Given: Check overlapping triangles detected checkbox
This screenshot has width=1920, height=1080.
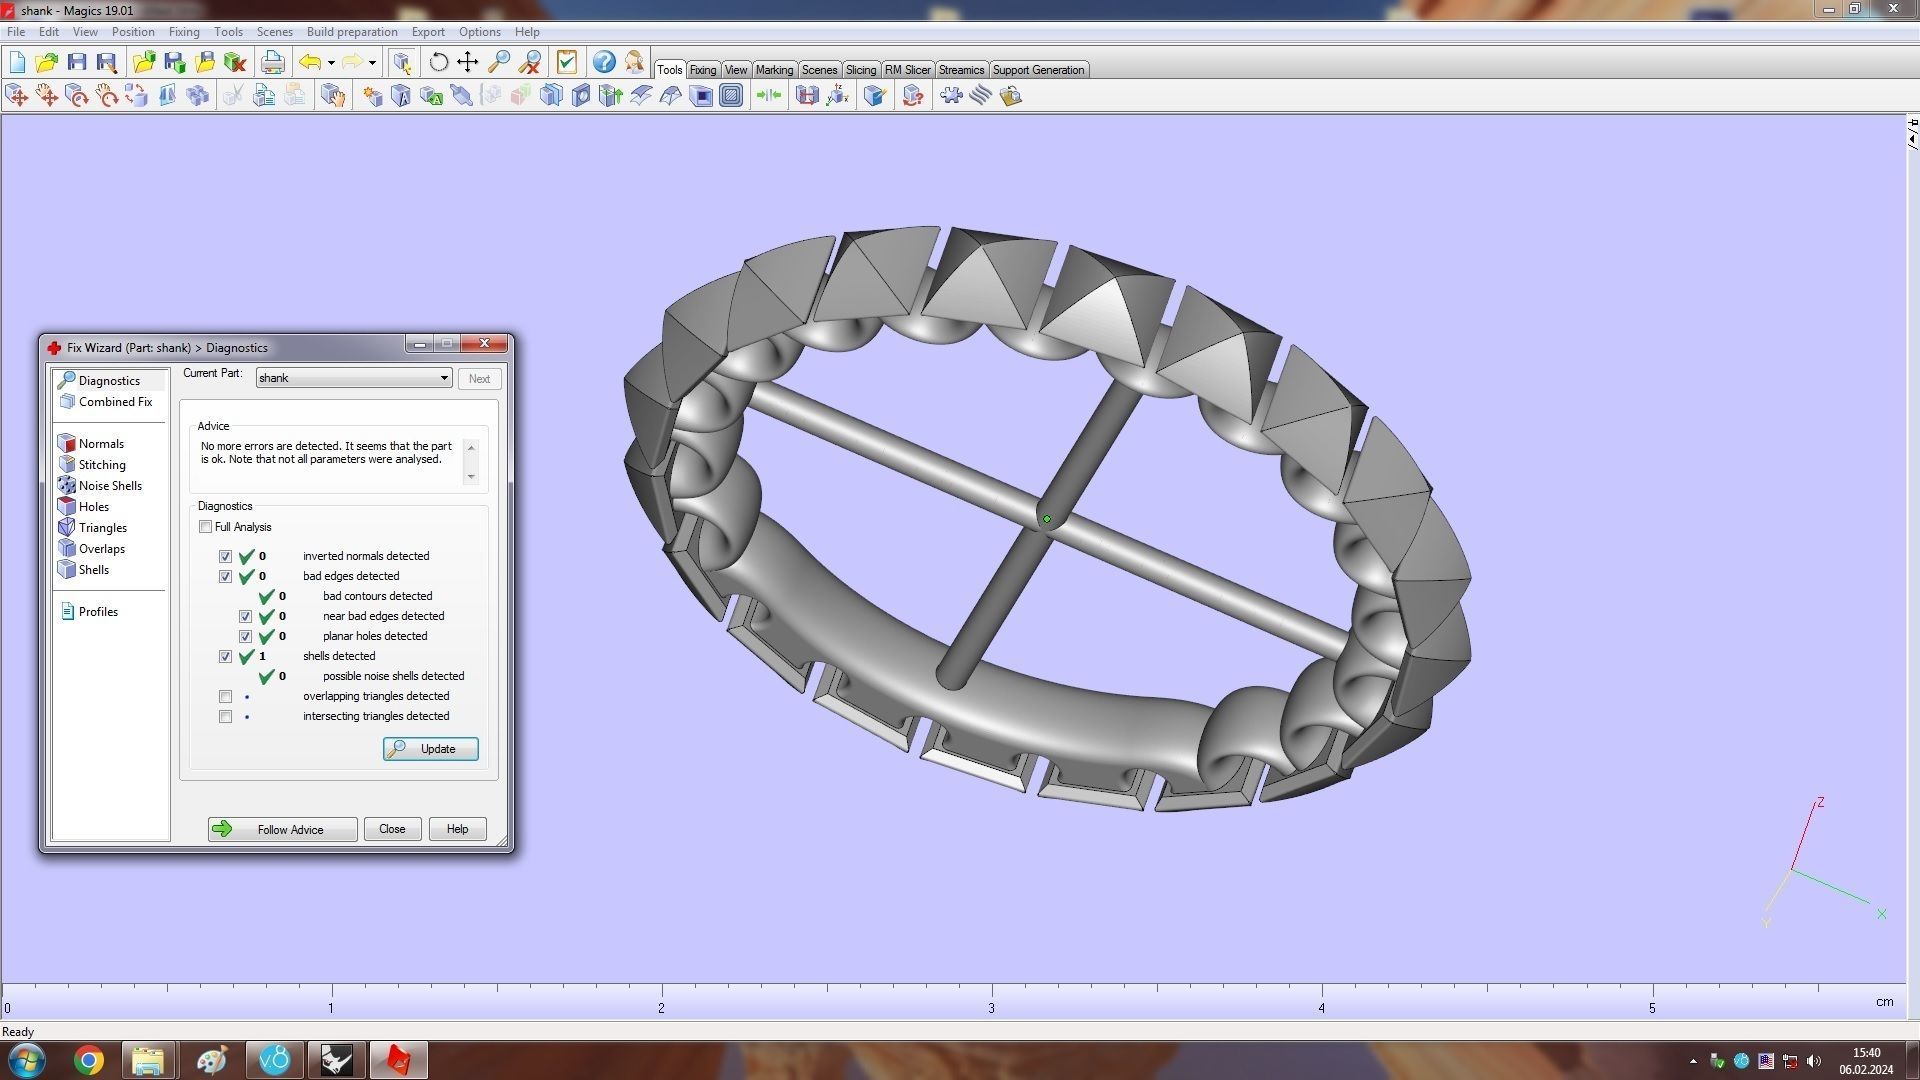Looking at the screenshot, I should click(x=225, y=697).
